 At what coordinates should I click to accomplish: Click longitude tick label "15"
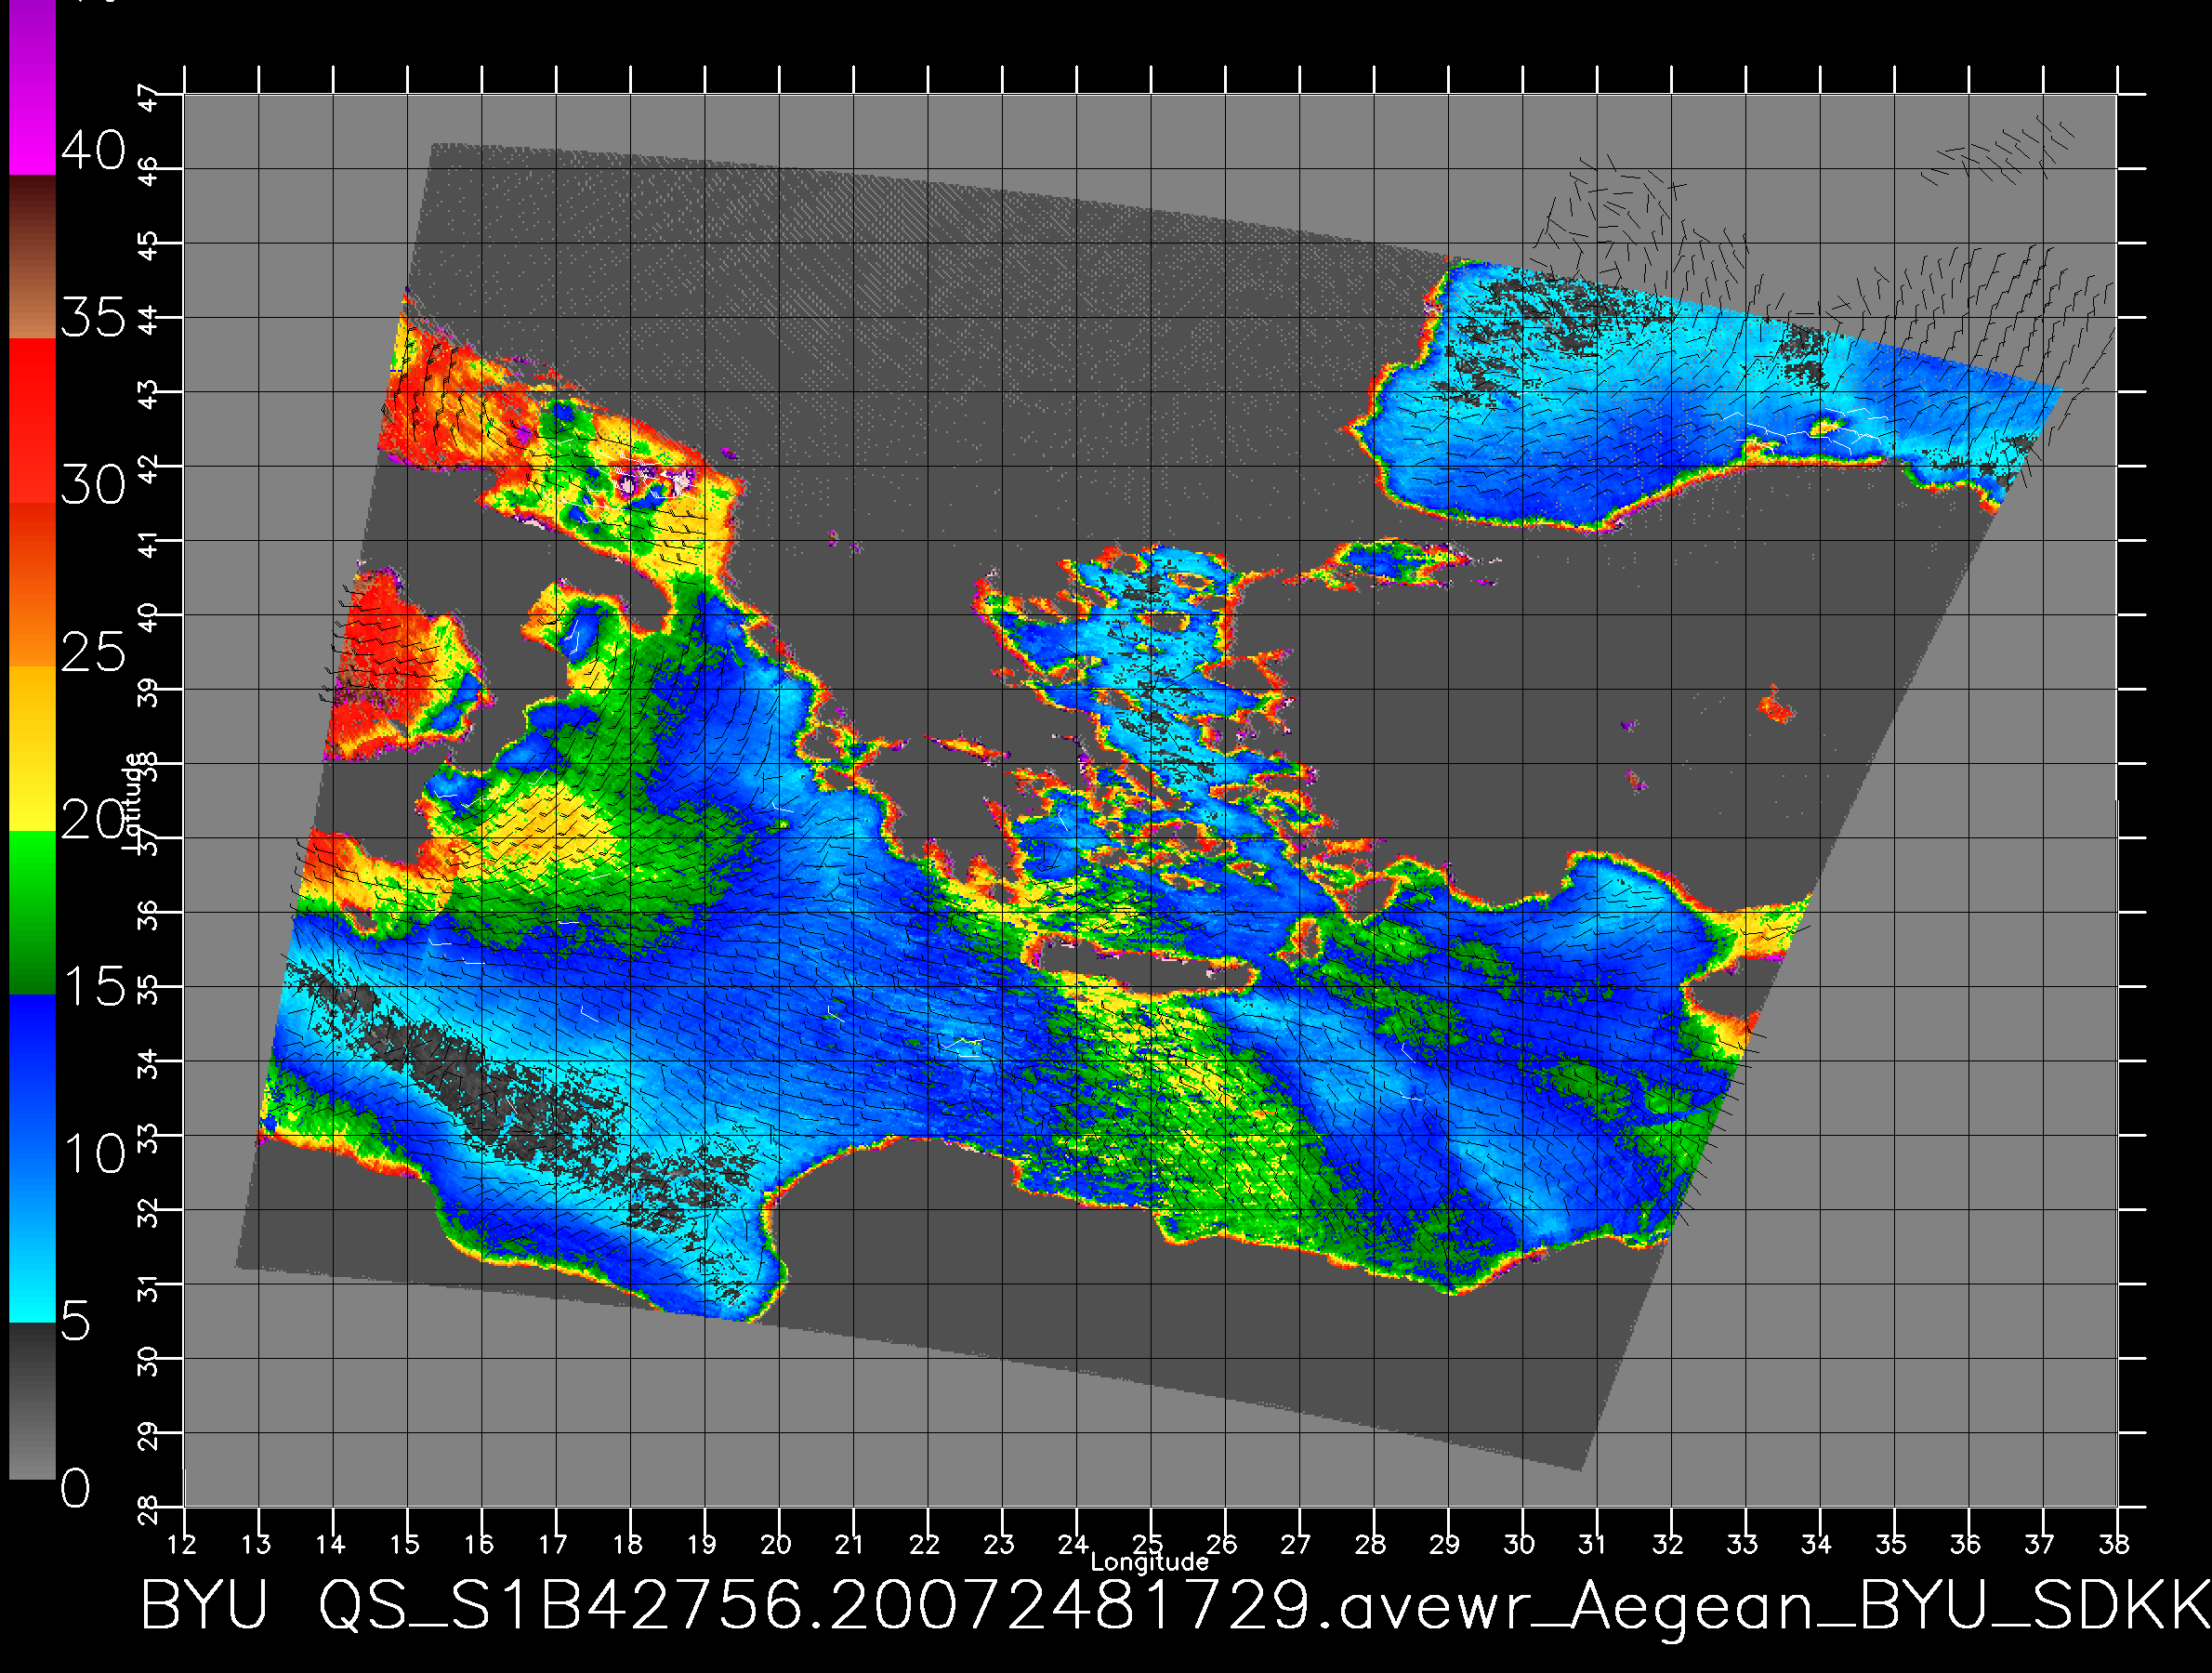(x=404, y=1544)
